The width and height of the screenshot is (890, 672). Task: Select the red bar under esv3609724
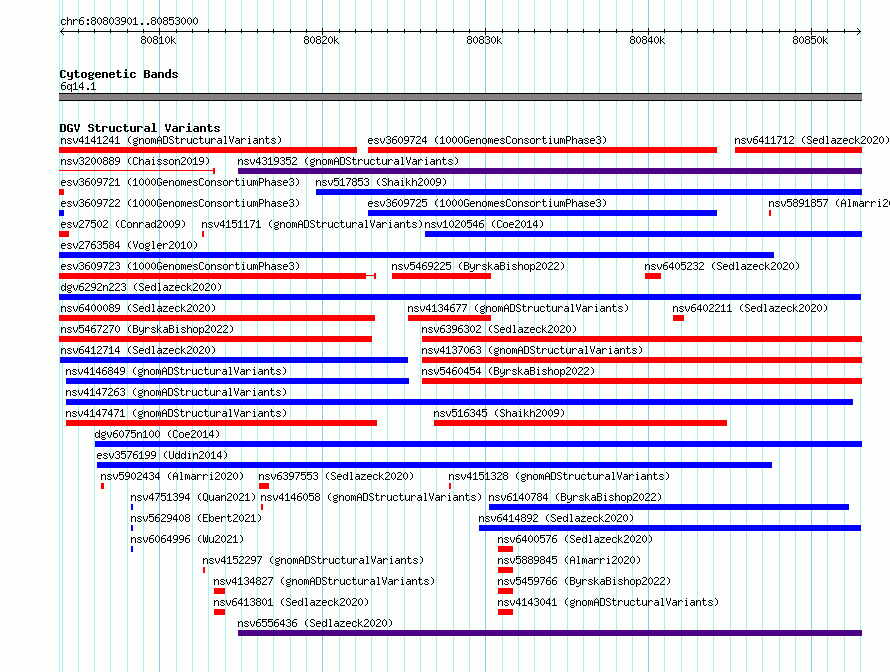coord(542,150)
